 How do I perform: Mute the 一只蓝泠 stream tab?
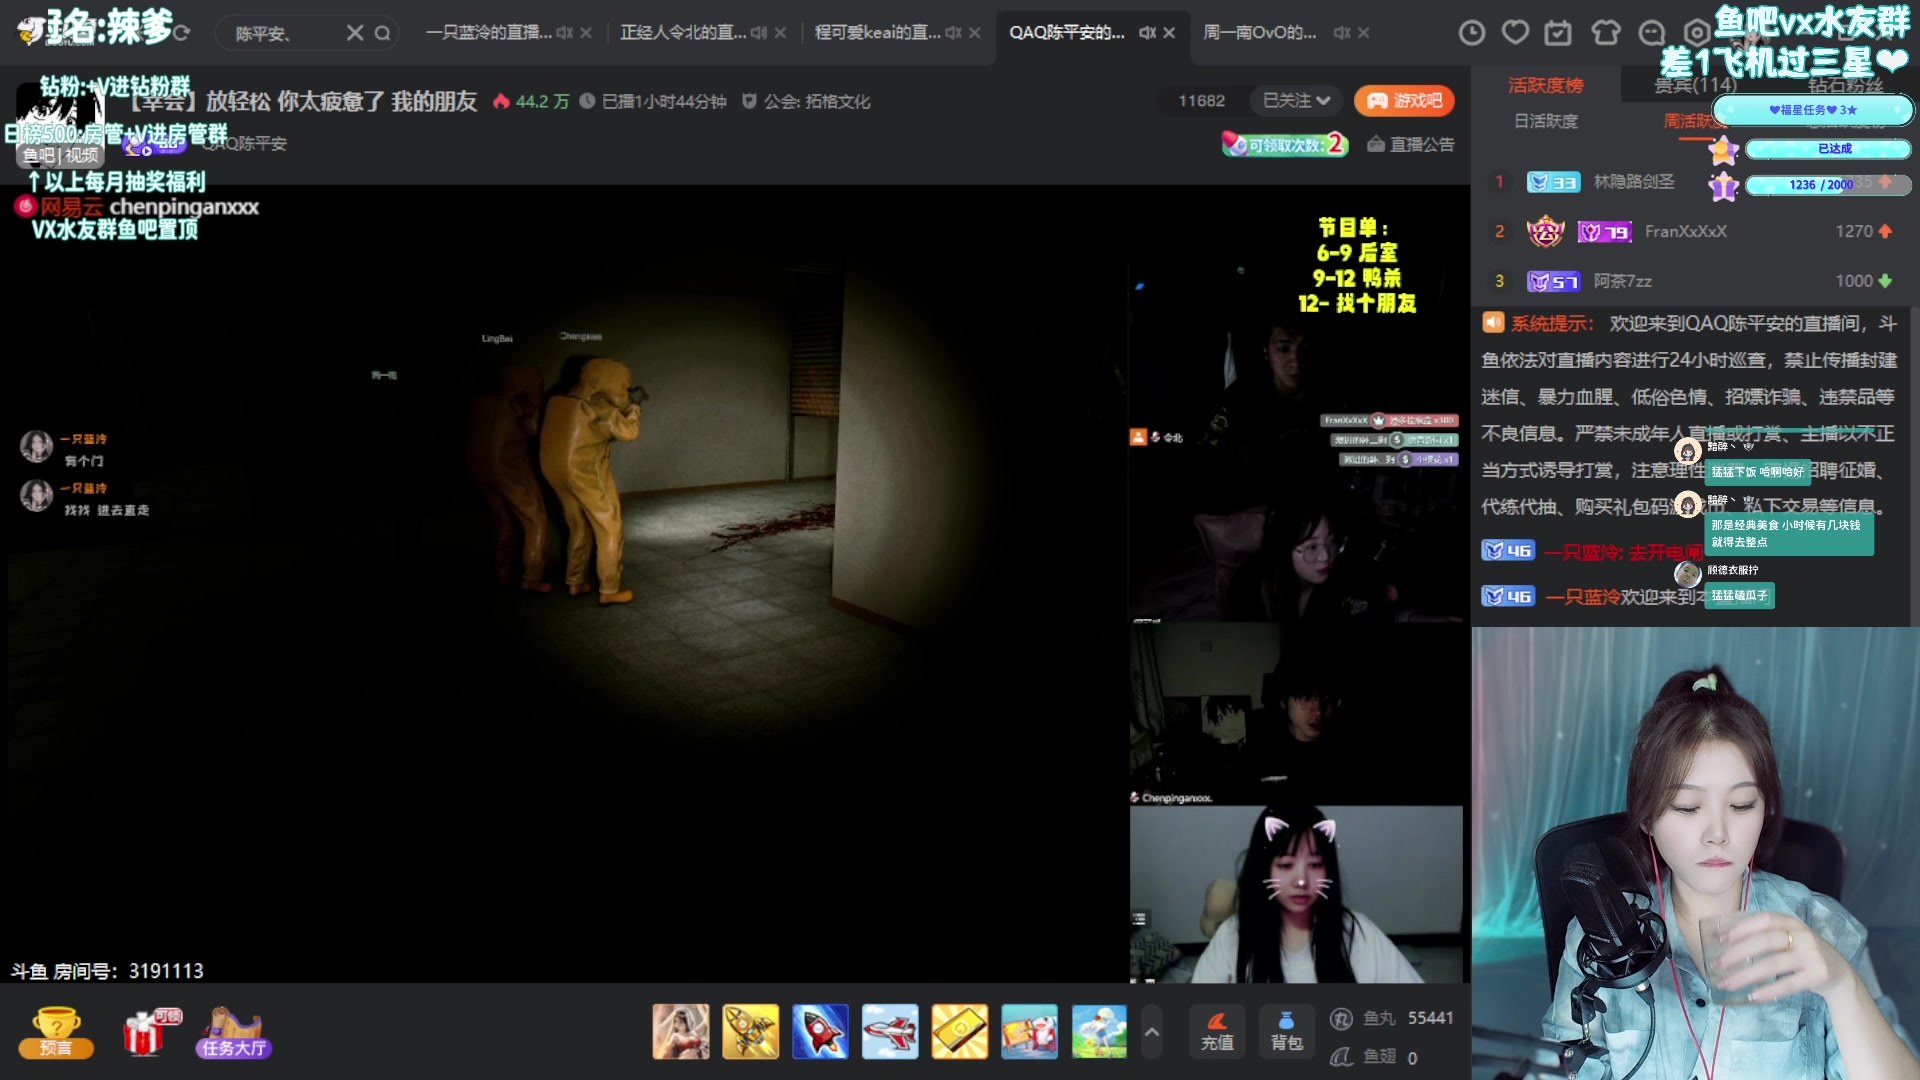565,32
